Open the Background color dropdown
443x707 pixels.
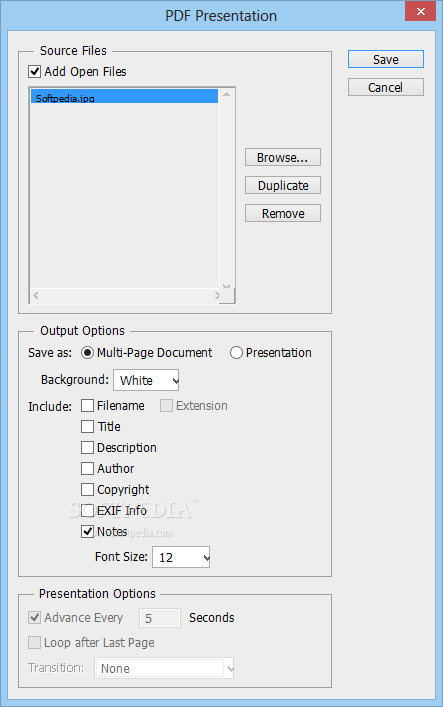click(x=146, y=380)
